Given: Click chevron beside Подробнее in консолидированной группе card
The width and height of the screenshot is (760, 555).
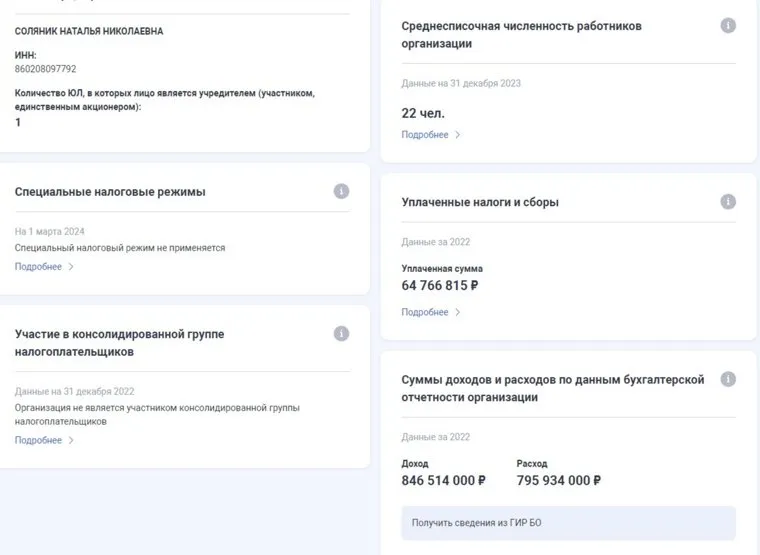Looking at the screenshot, I should point(71,440).
